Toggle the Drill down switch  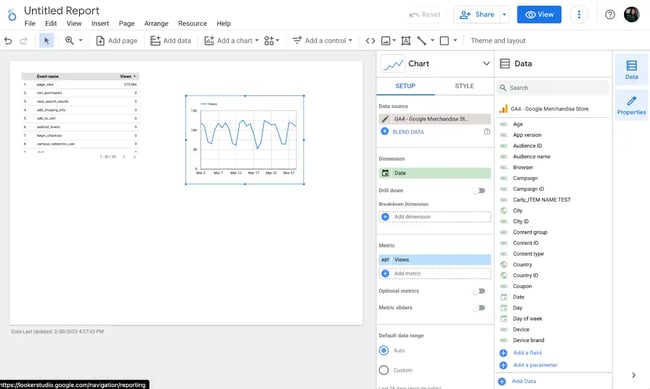479,191
